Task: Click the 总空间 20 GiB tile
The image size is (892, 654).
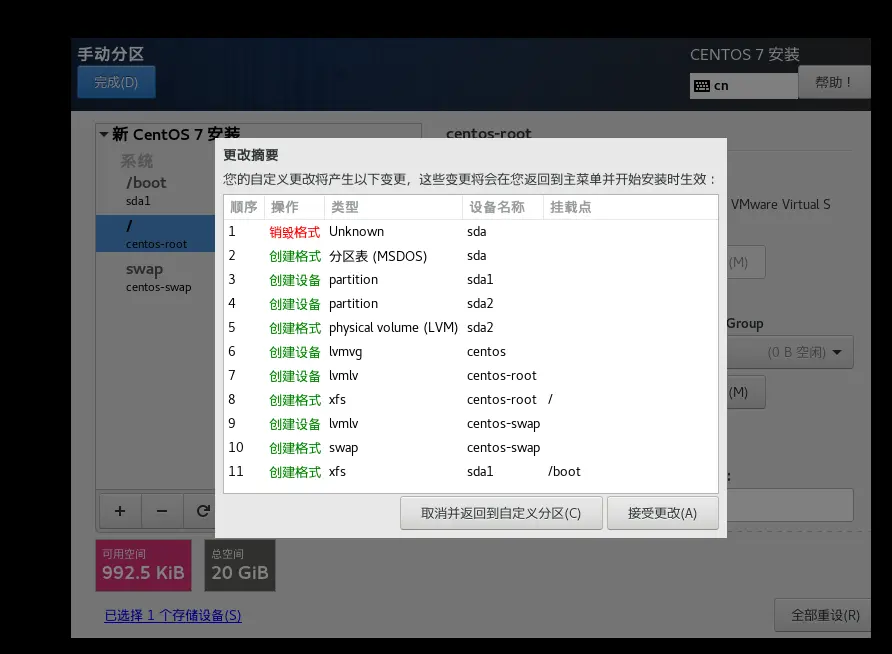Action: [x=239, y=565]
